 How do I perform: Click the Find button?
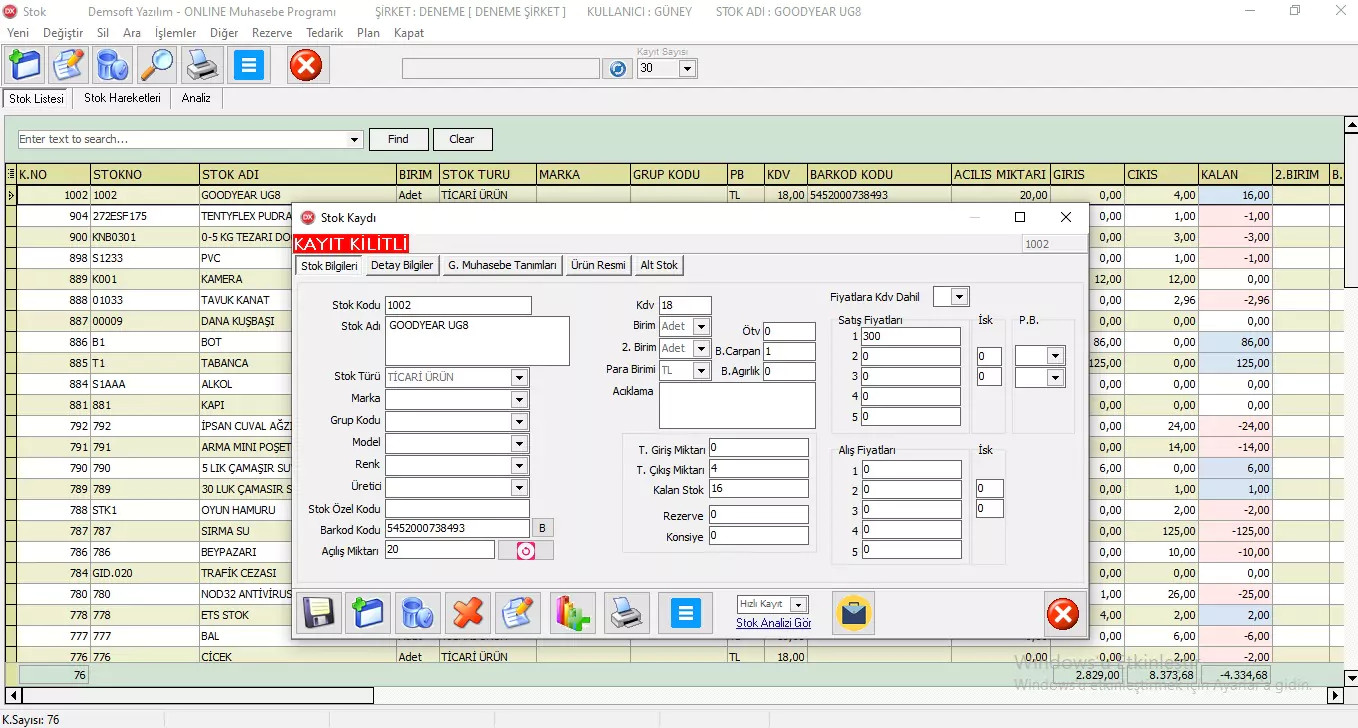[x=398, y=139]
